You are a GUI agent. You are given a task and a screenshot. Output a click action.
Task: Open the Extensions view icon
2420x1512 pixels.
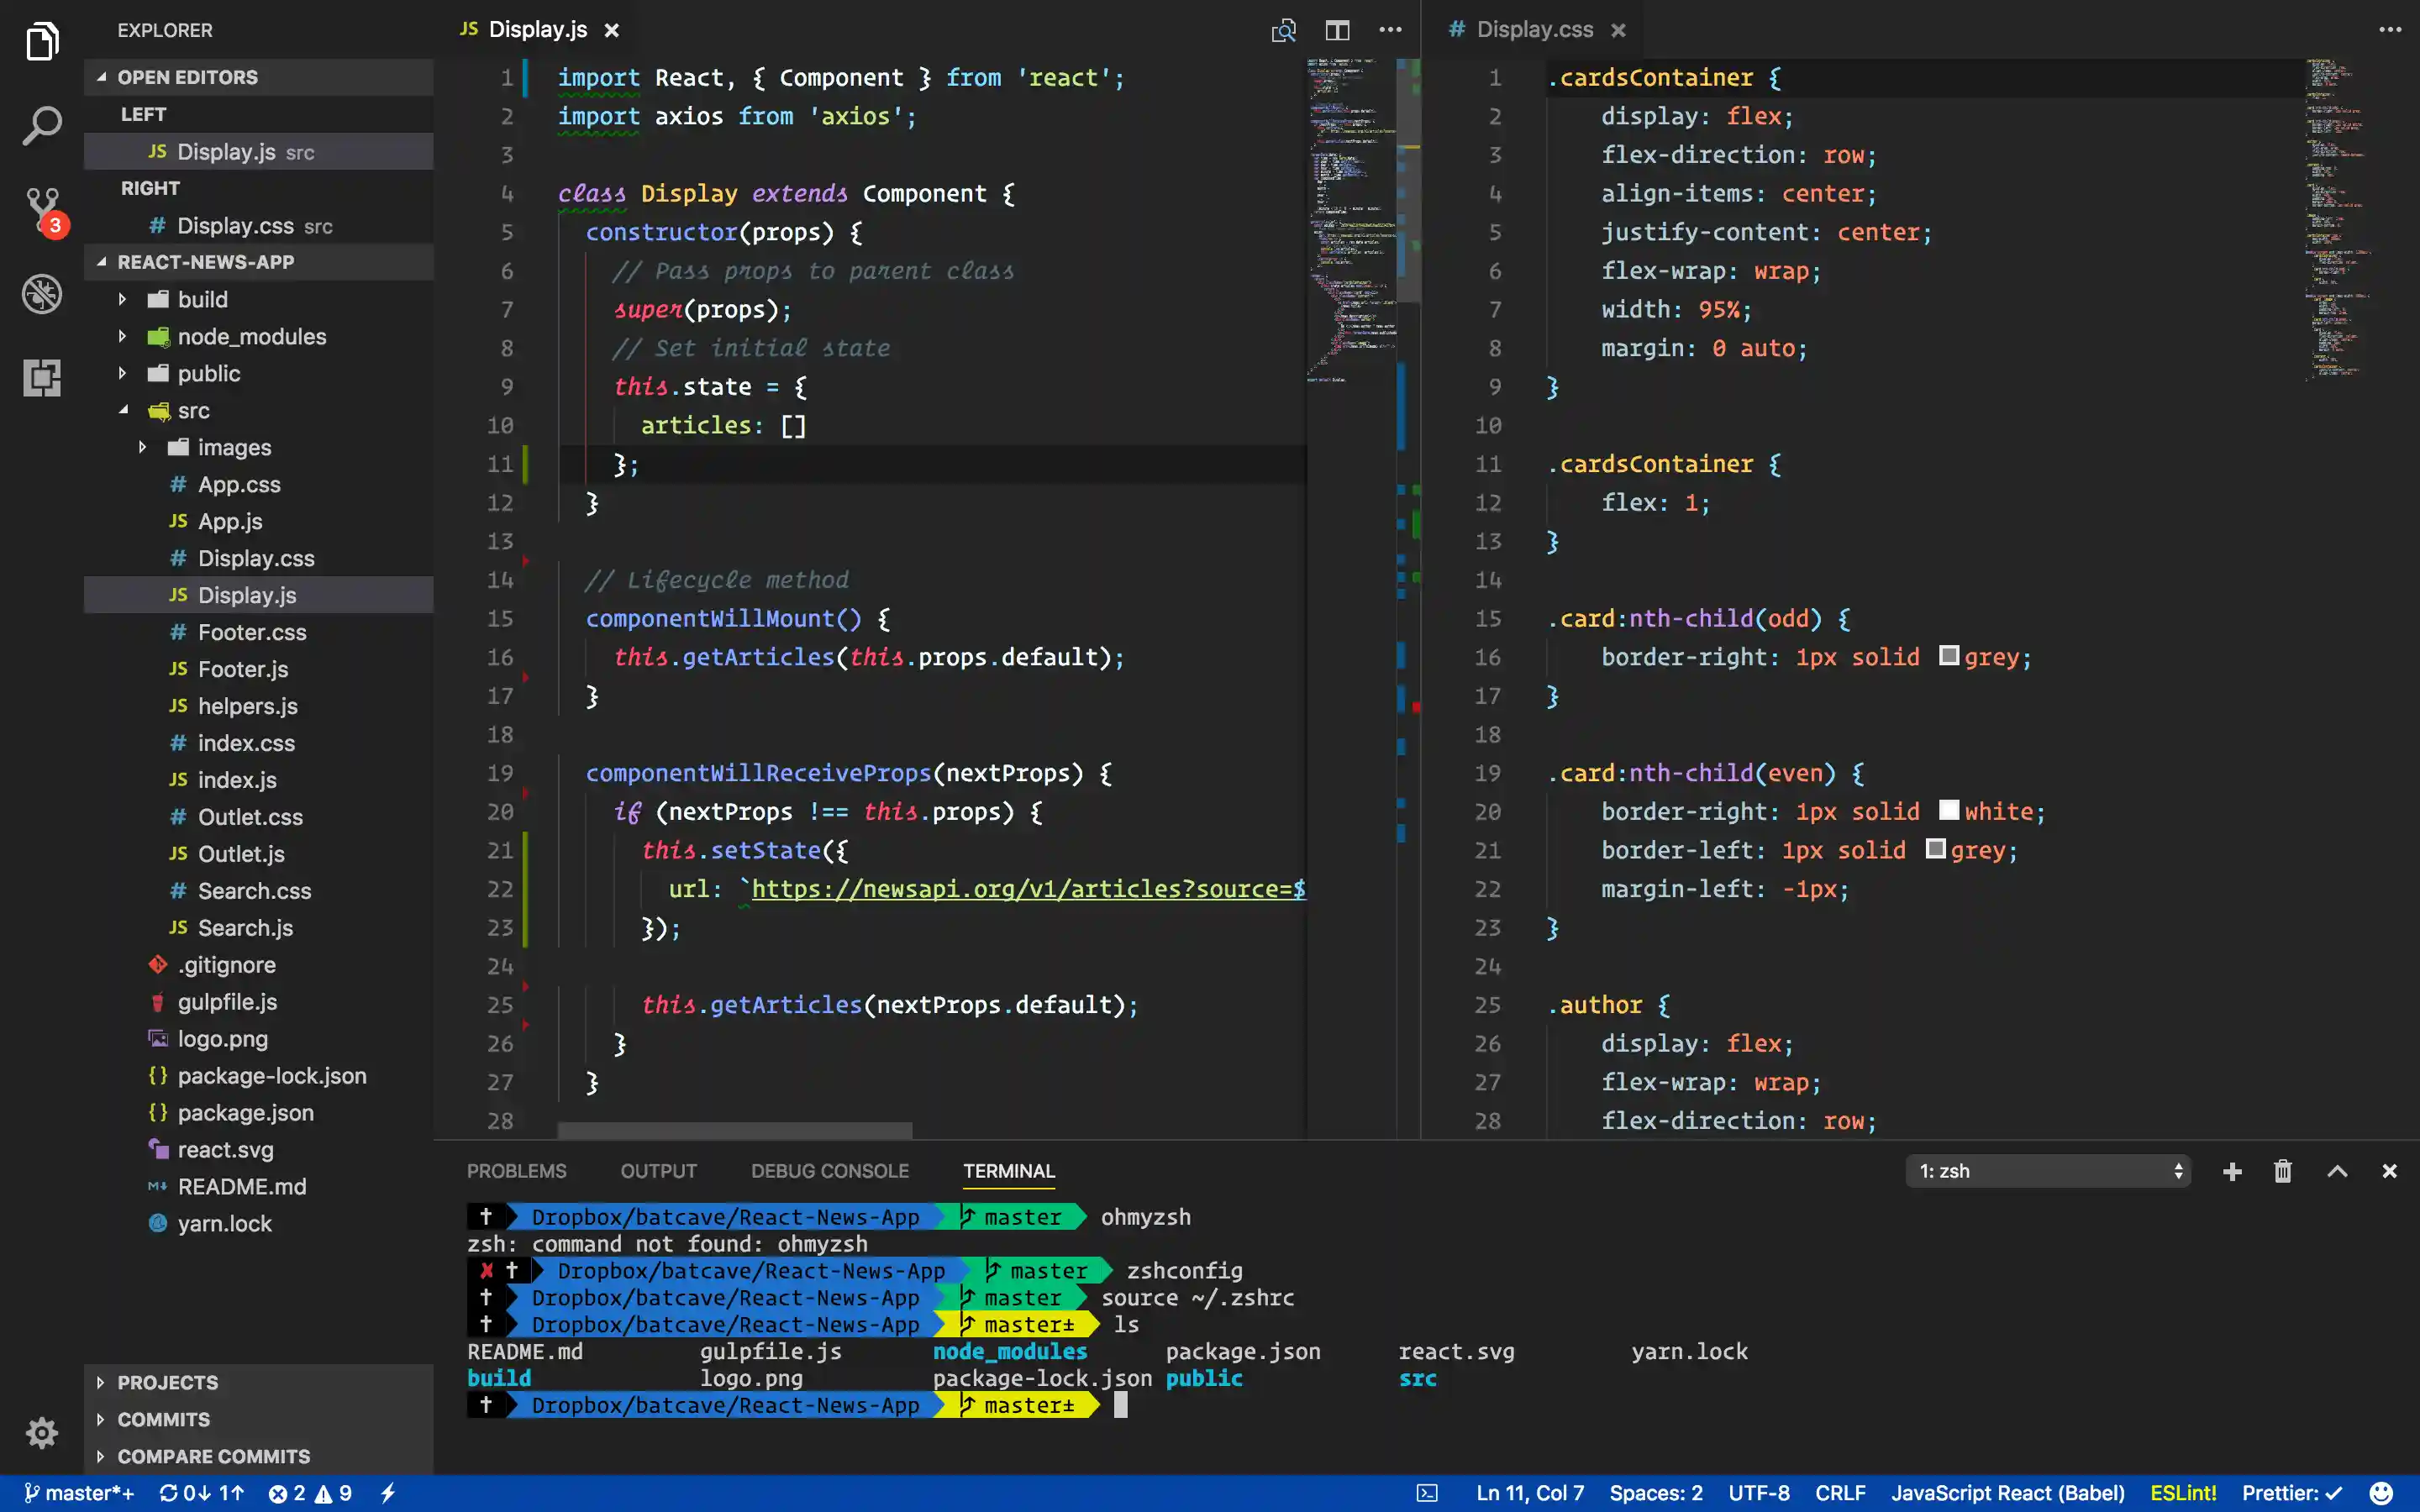(41, 378)
